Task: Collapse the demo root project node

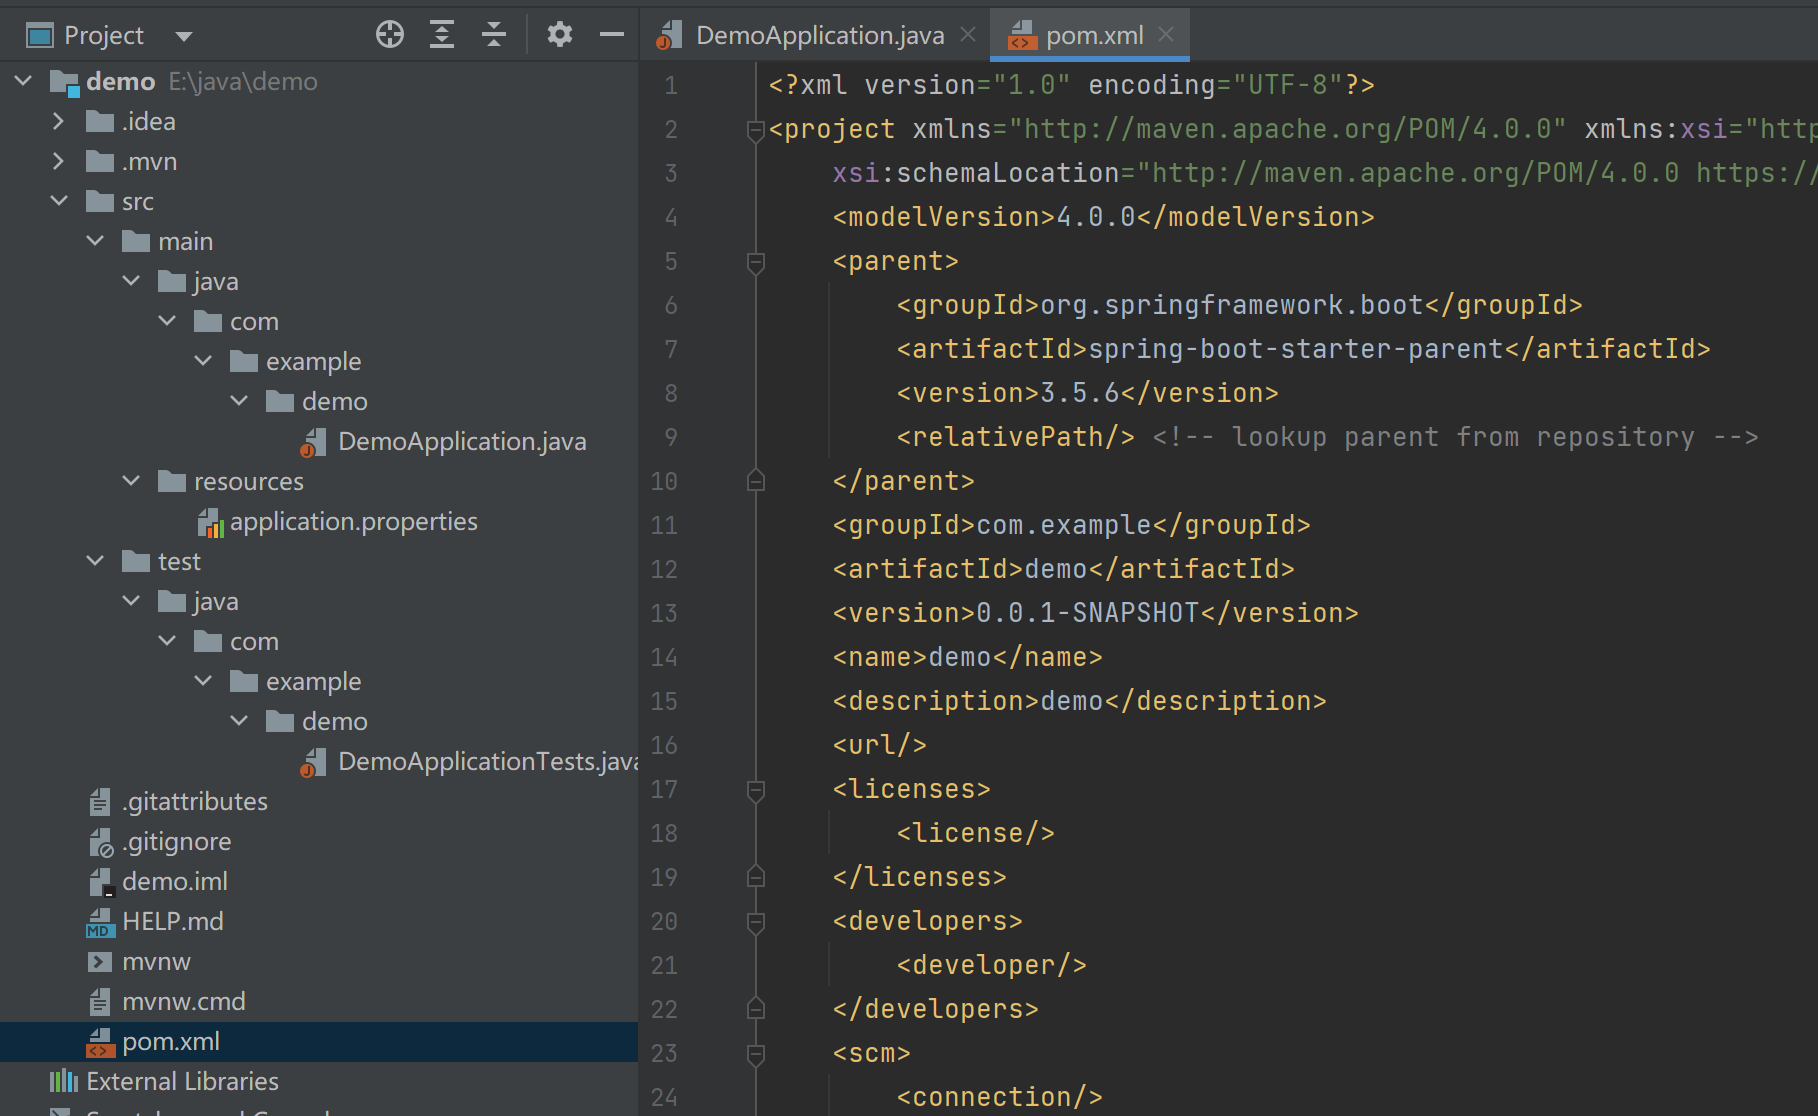Action: click(x=24, y=81)
